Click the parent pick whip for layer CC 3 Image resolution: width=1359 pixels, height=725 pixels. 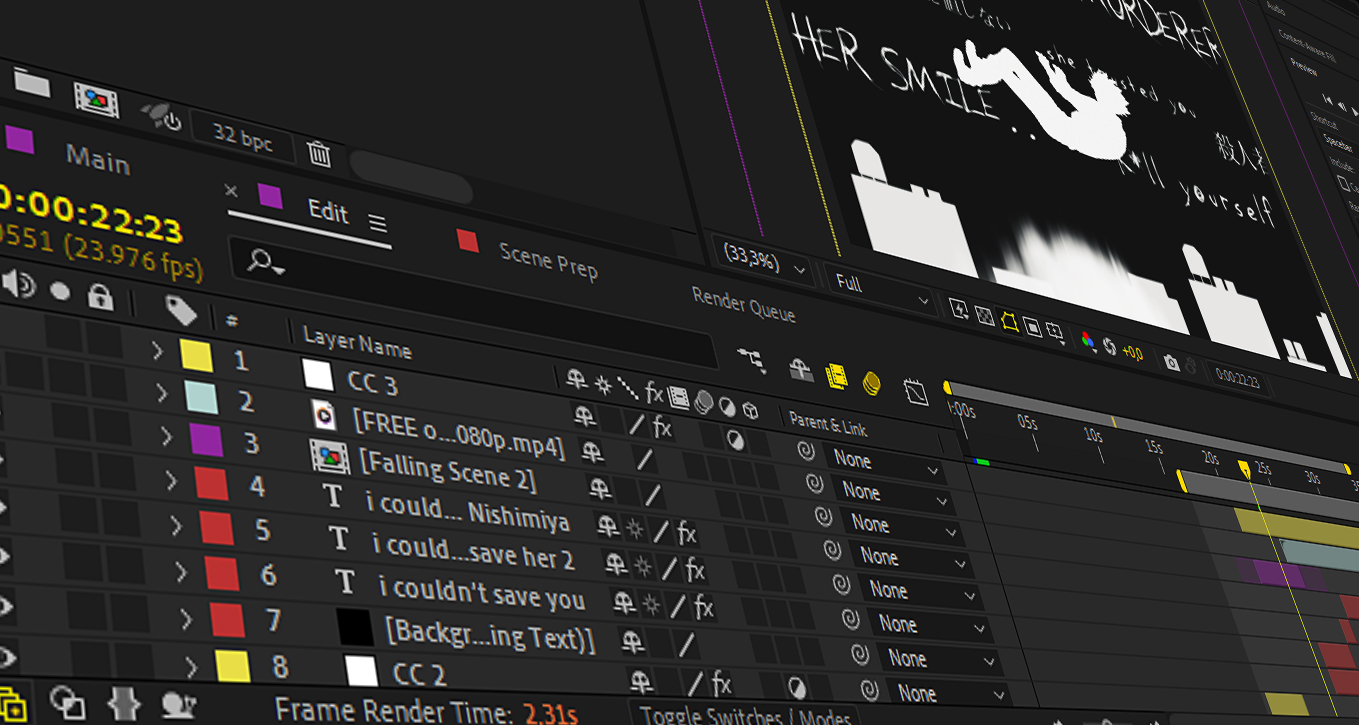(x=805, y=451)
